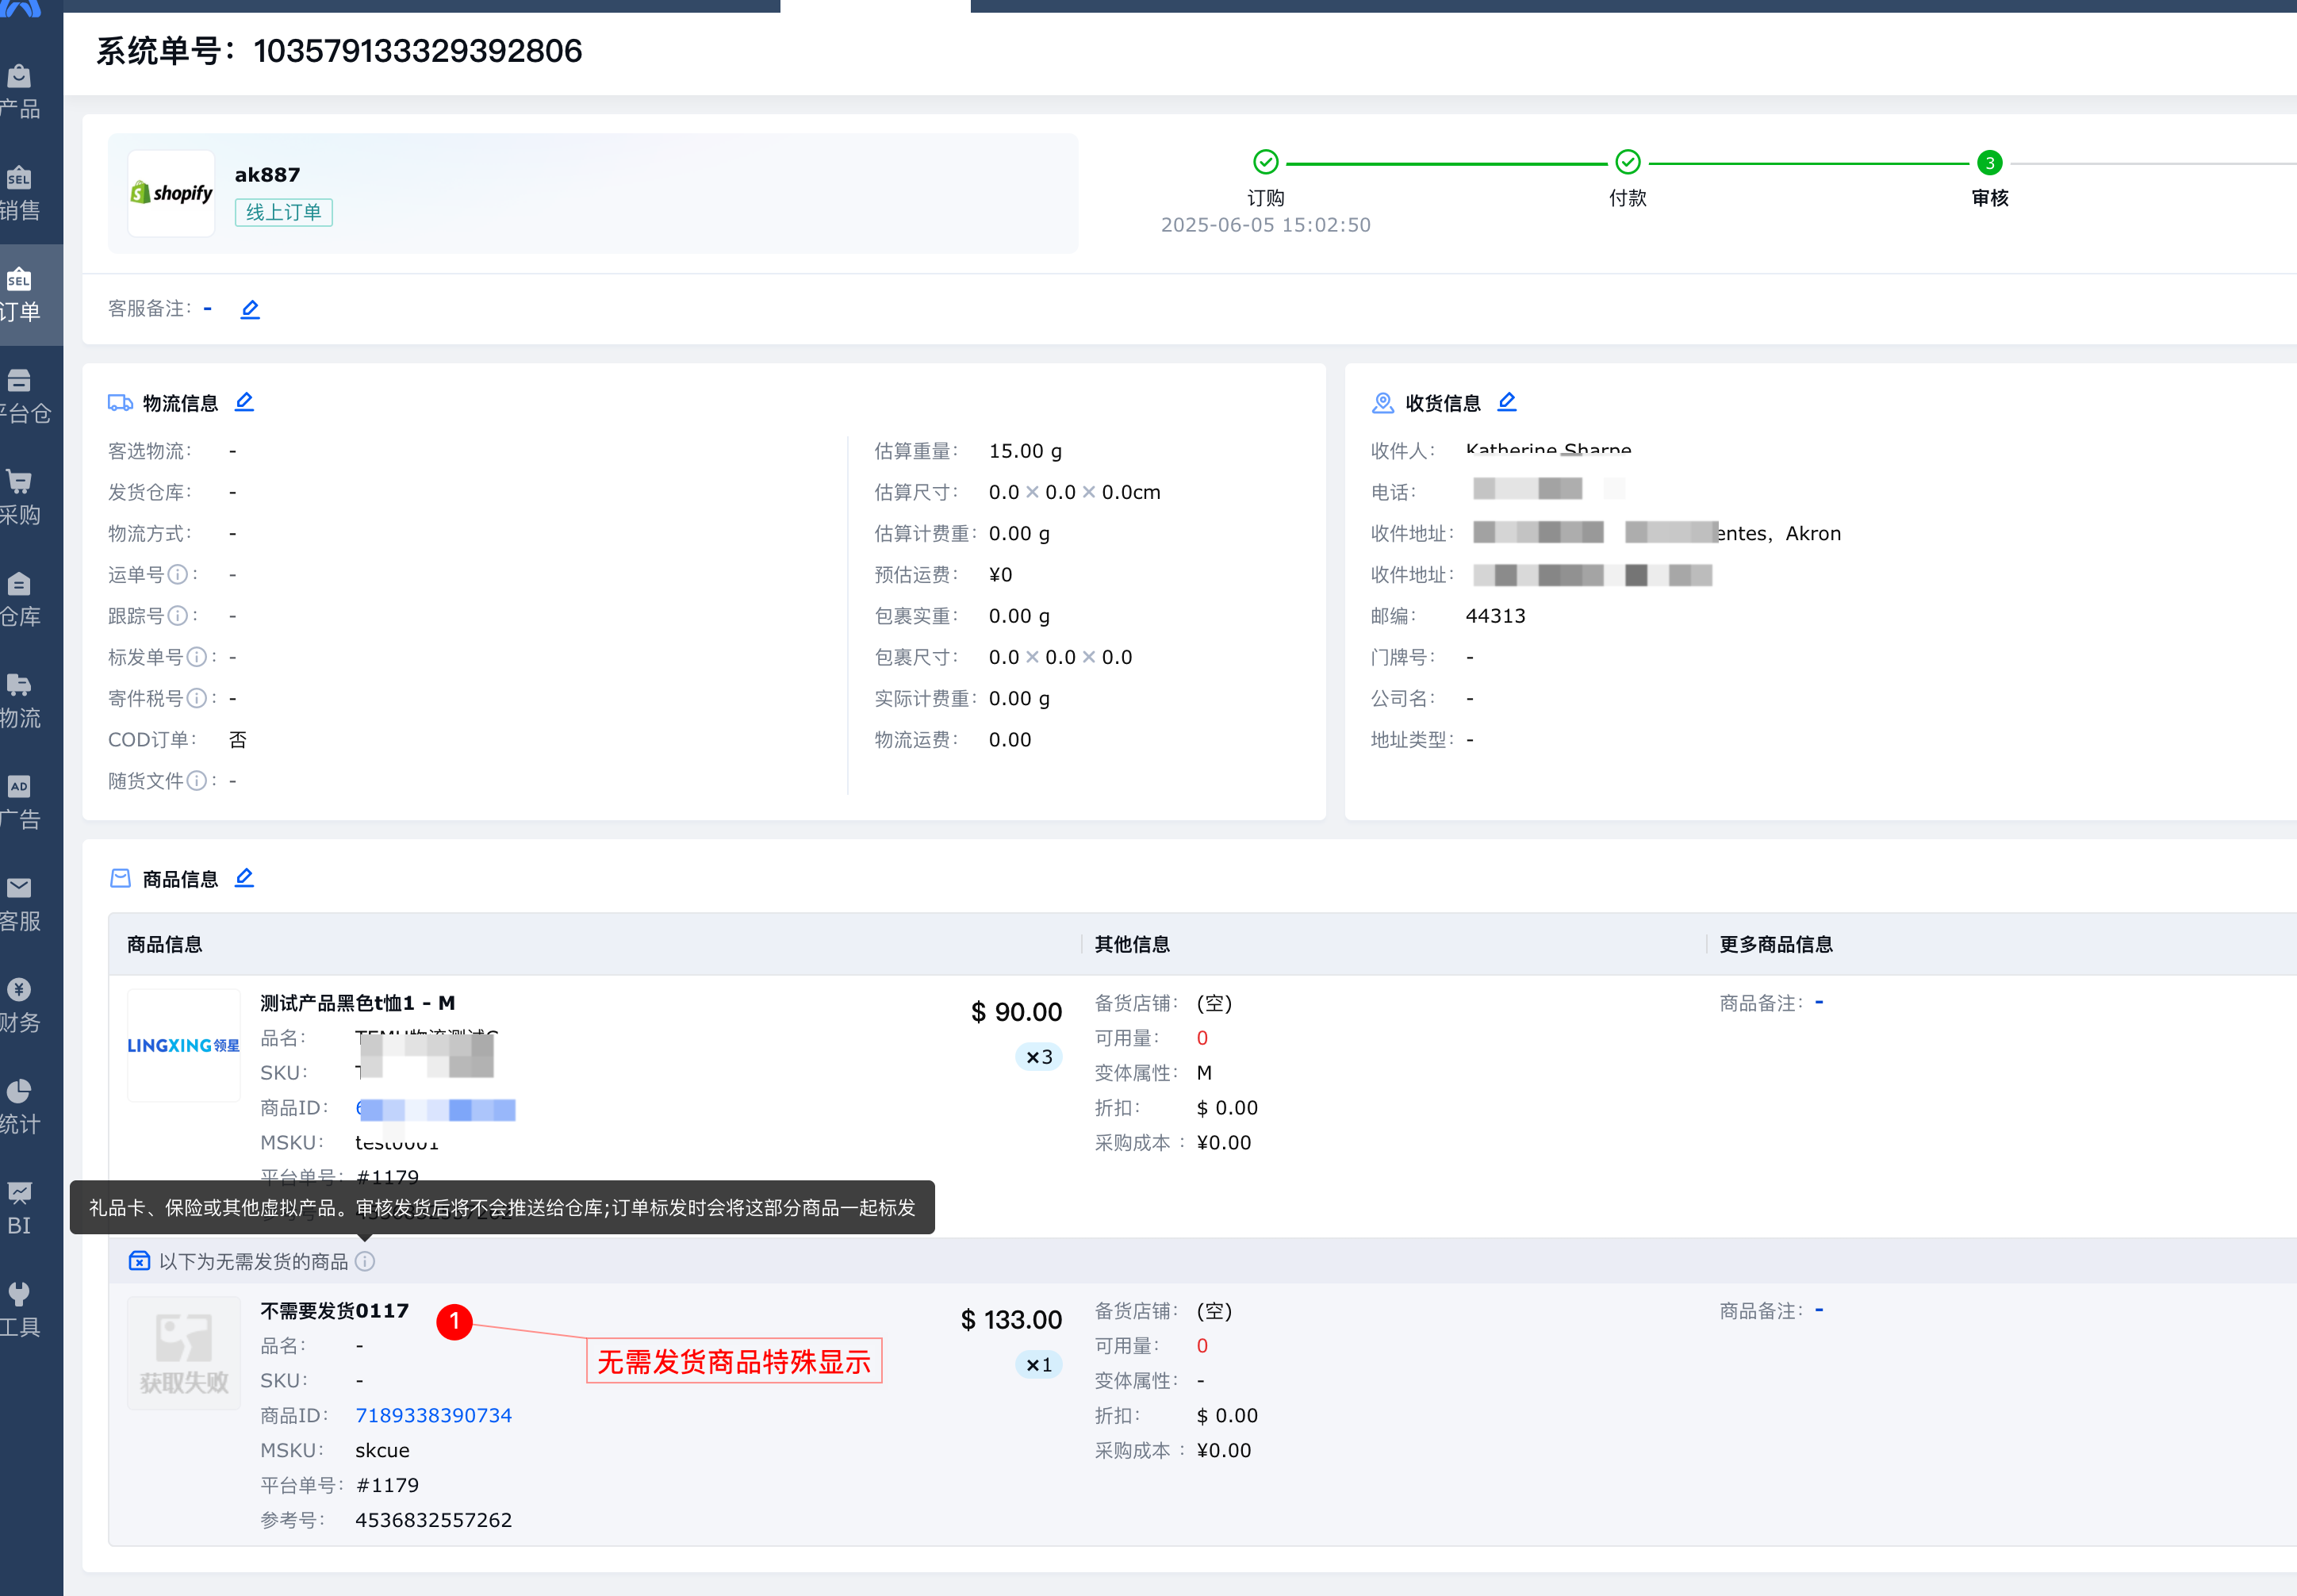Click the $ 133.00 price
Image resolution: width=2297 pixels, height=1596 pixels.
tap(1011, 1320)
